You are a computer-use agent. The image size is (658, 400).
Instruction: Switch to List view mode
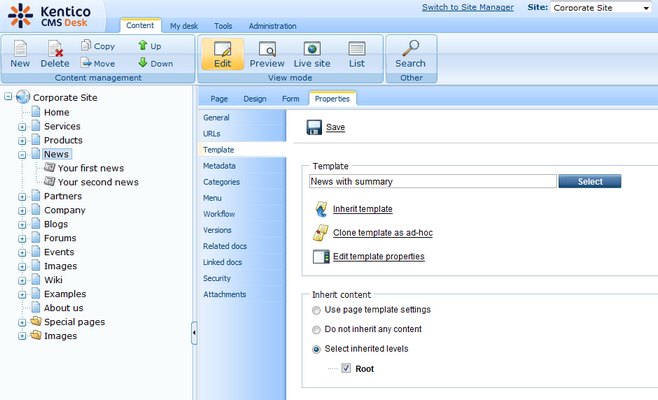[x=356, y=49]
